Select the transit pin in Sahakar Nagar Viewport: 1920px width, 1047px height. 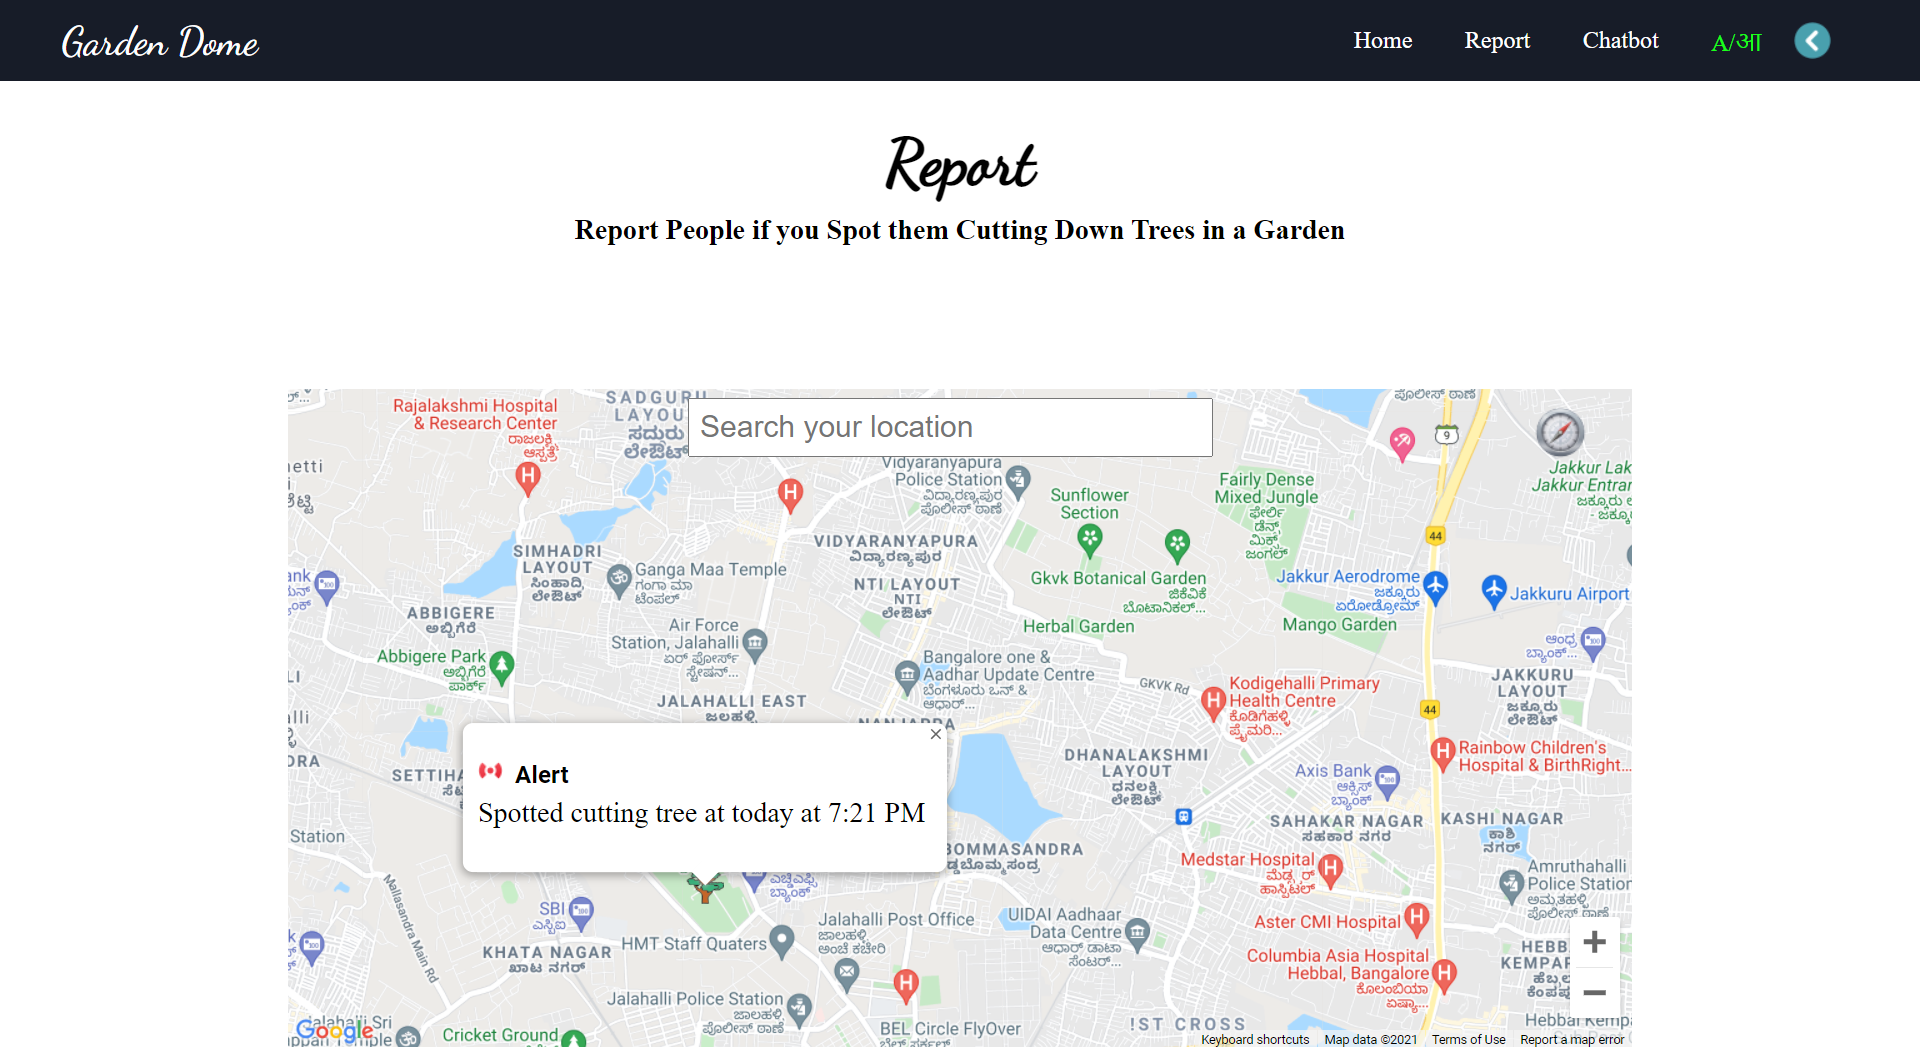coord(1184,817)
